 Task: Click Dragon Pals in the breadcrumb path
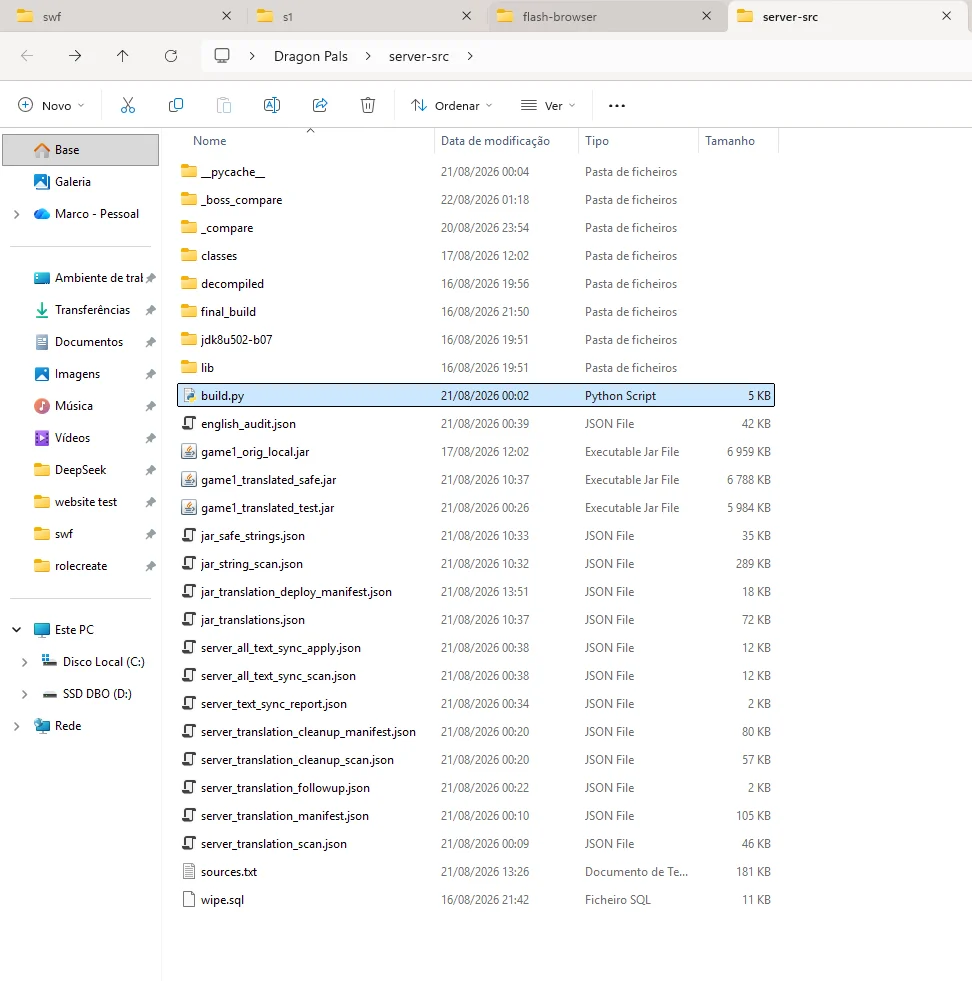click(311, 56)
